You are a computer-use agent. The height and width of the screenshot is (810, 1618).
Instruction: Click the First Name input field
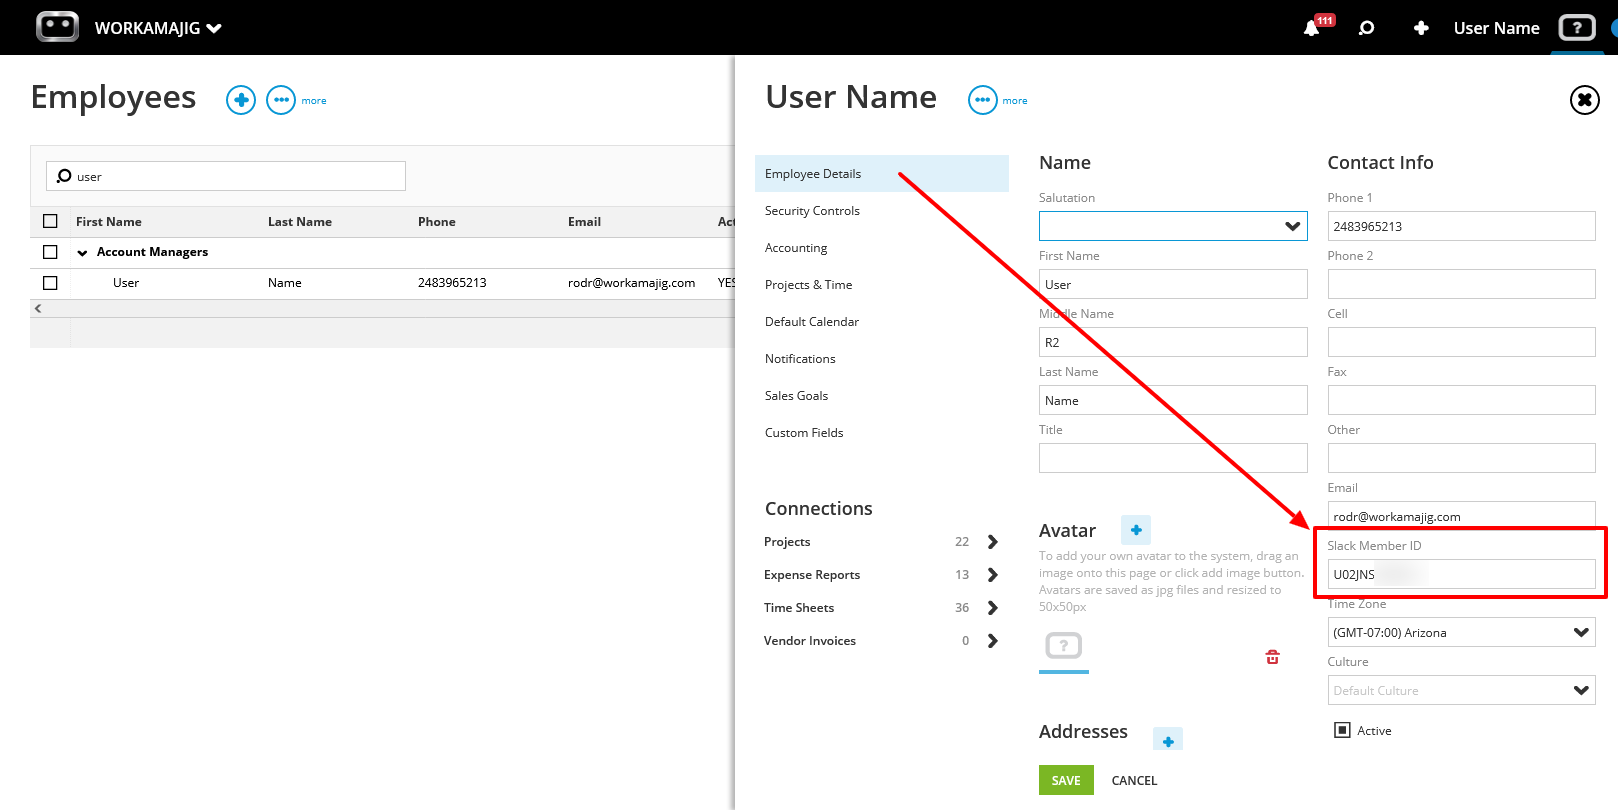tap(1173, 284)
